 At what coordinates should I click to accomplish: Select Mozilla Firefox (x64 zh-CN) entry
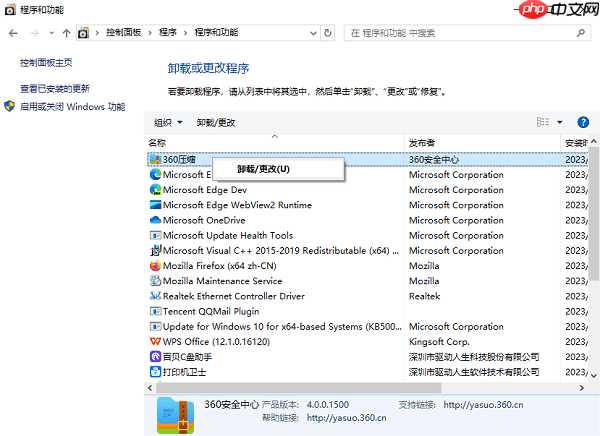(x=367, y=266)
